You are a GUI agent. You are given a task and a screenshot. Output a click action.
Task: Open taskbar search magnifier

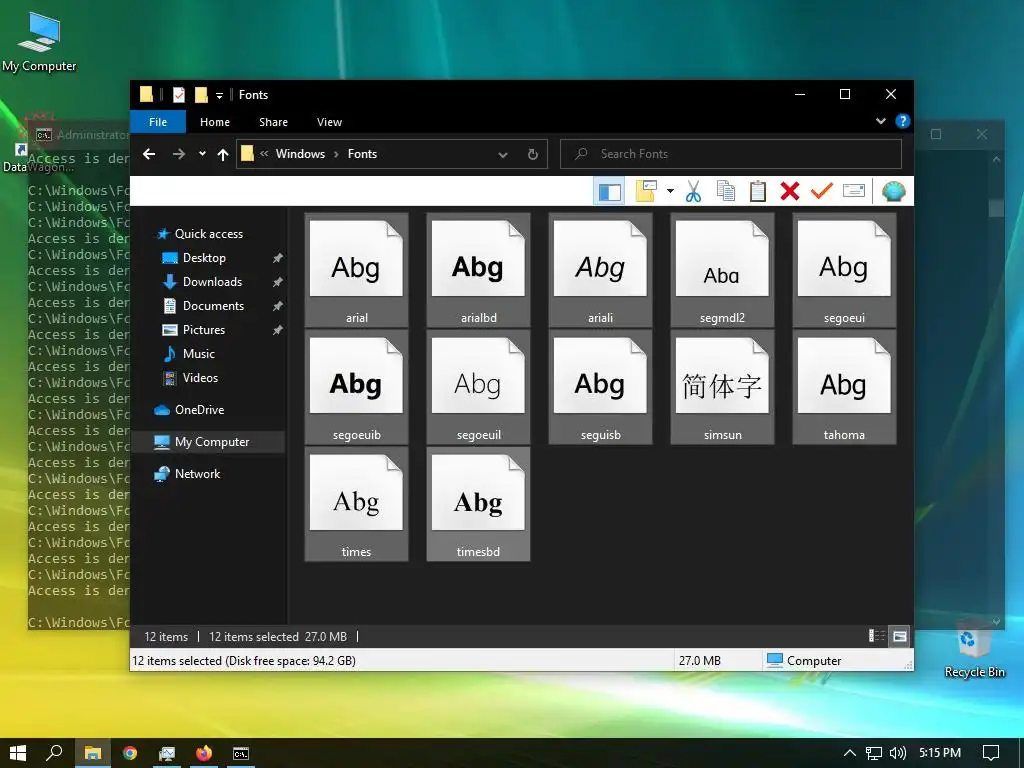54,753
